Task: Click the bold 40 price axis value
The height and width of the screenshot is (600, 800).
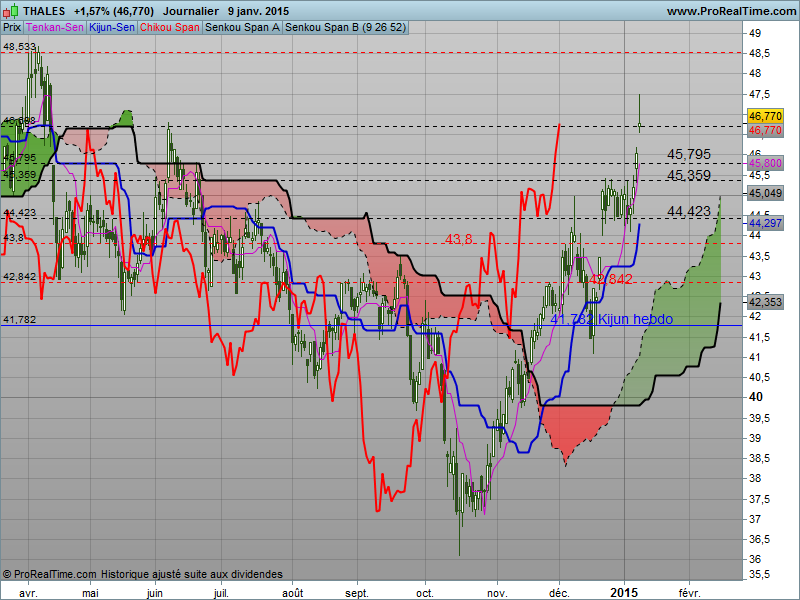Action: click(x=755, y=397)
